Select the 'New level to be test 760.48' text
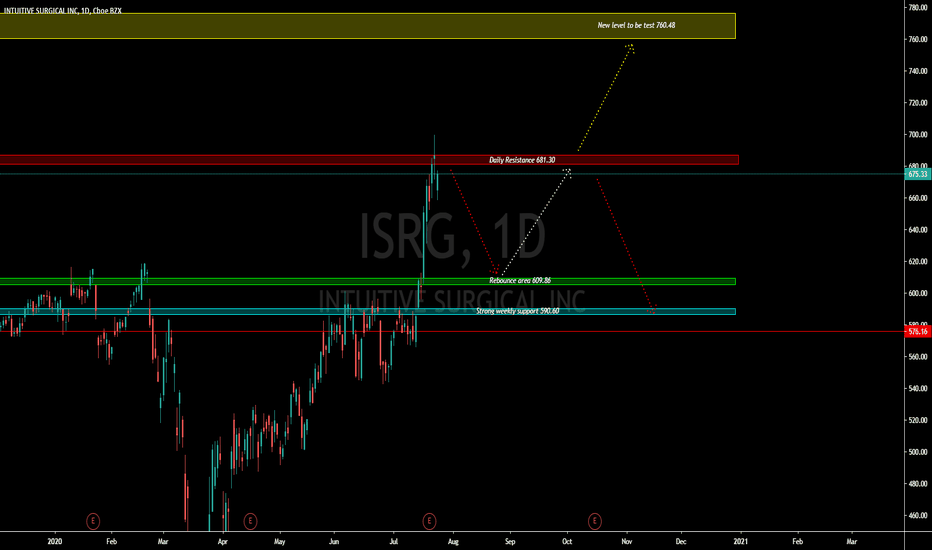The height and width of the screenshot is (550, 932). point(636,26)
